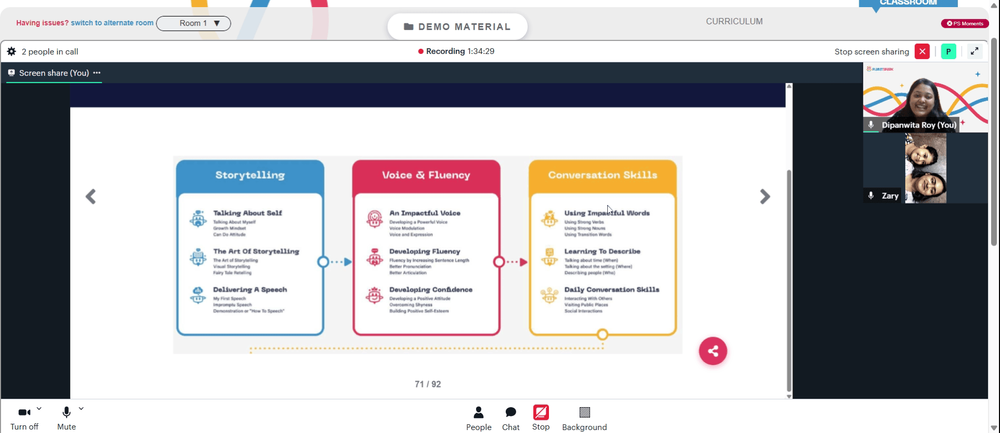Click the Storytelling card header
Screen dimensions: 1000x433
(250, 175)
